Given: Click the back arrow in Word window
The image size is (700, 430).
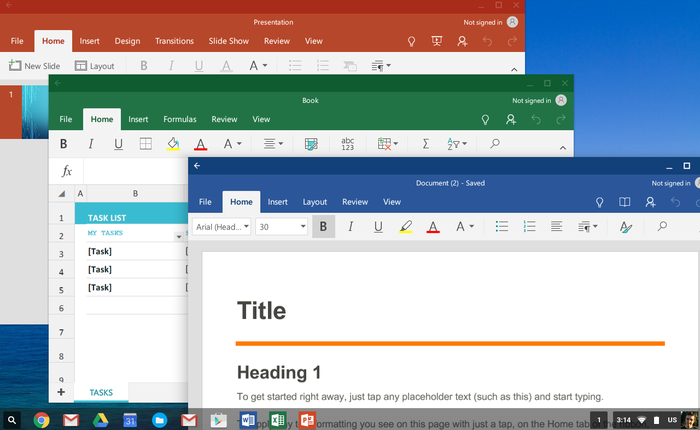Looking at the screenshot, I should 197,166.
